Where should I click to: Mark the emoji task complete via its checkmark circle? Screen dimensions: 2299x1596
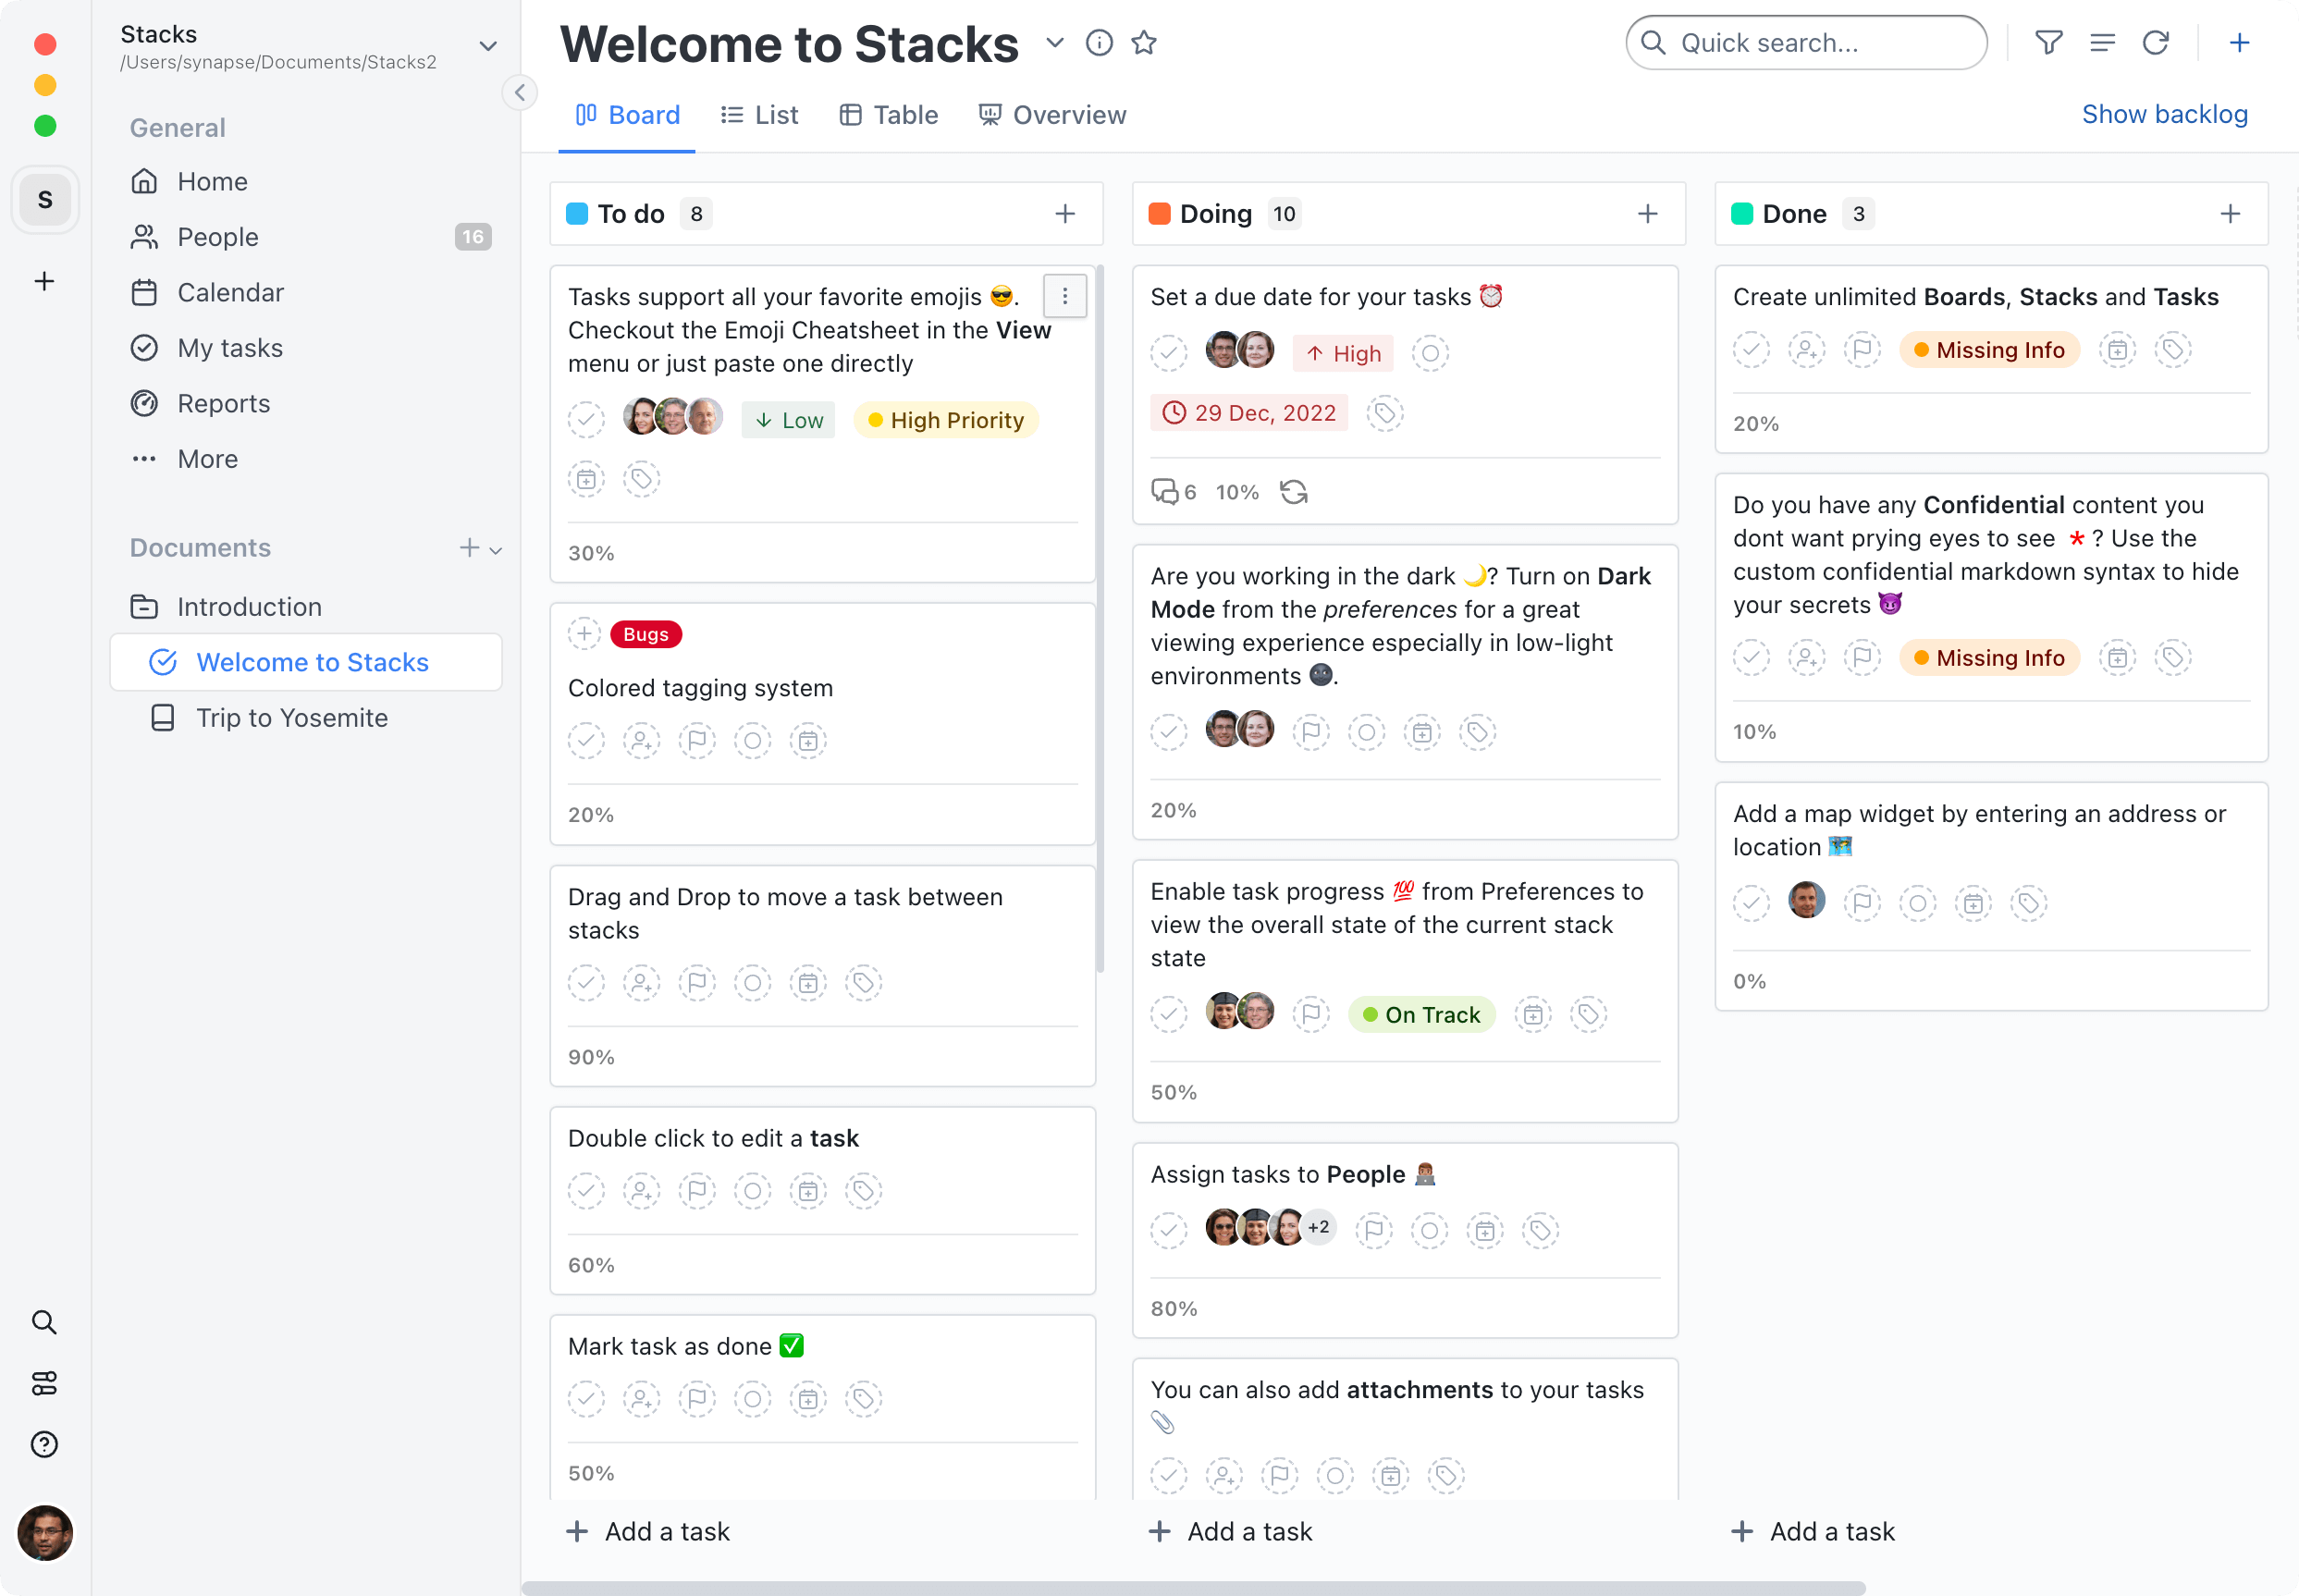pos(586,419)
